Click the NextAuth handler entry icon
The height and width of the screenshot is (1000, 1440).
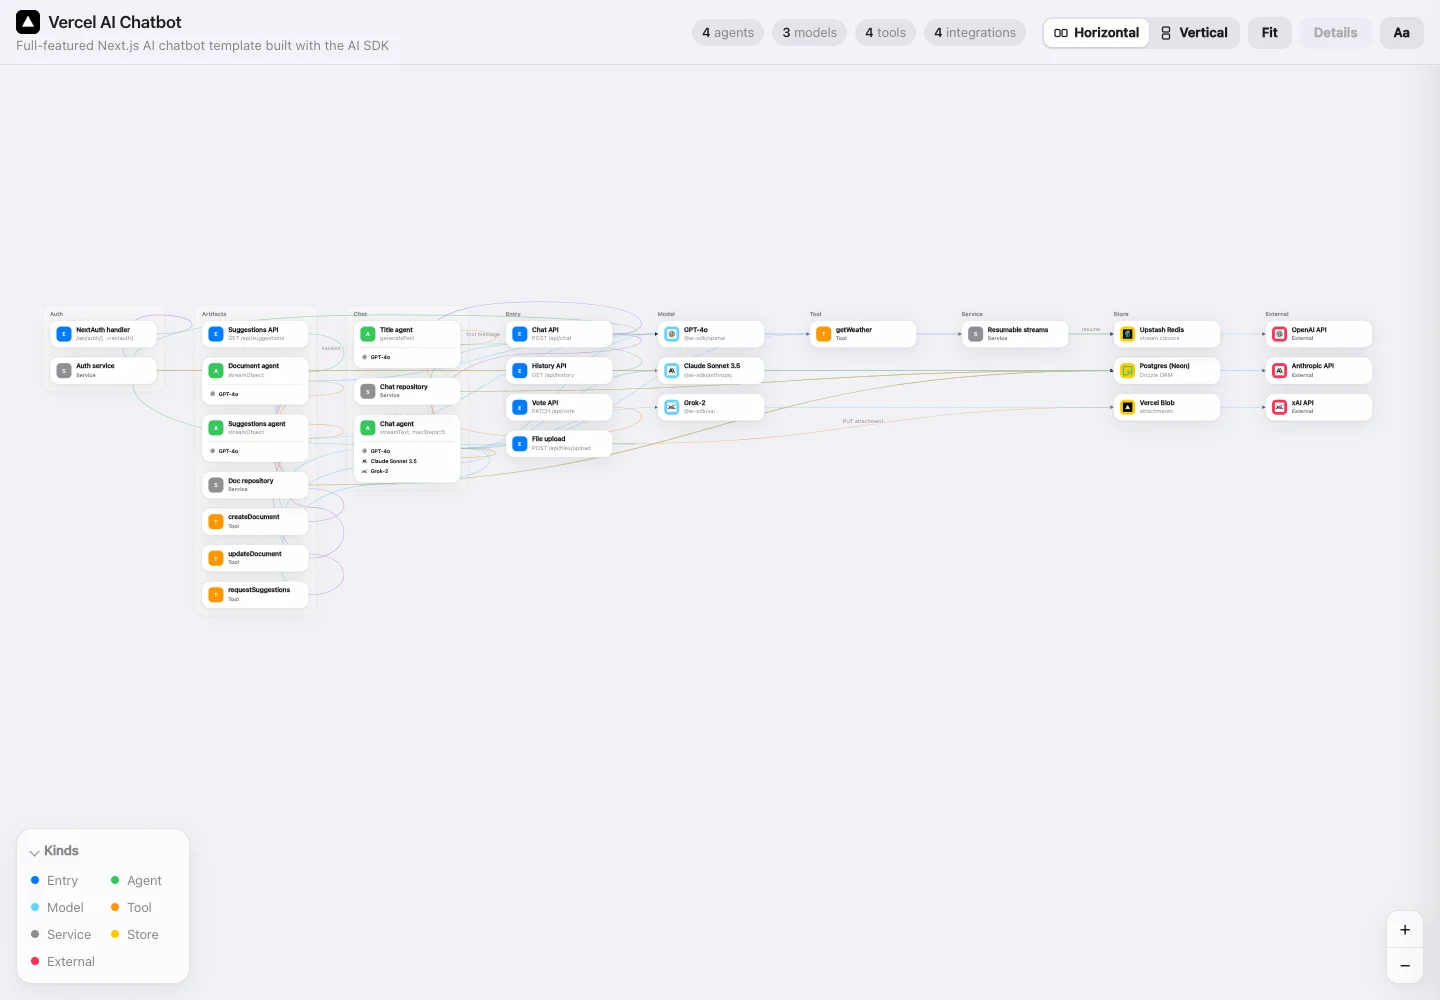pos(64,334)
